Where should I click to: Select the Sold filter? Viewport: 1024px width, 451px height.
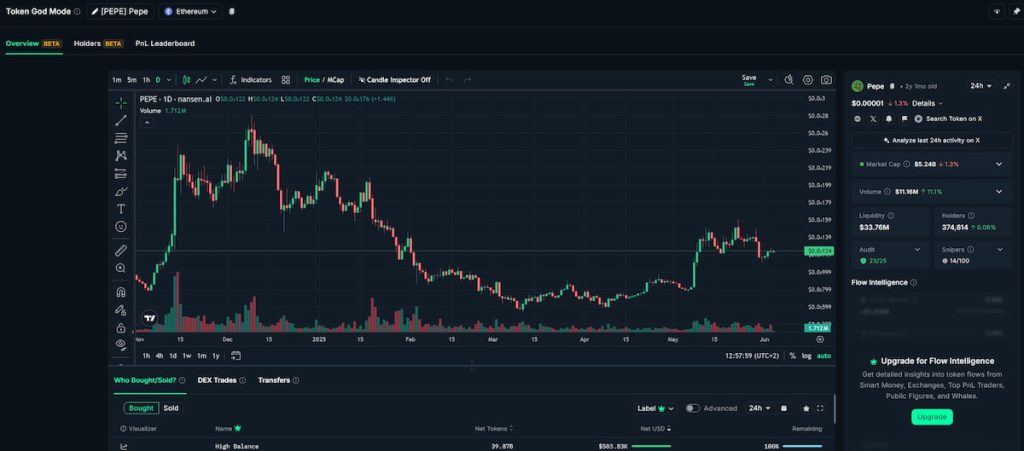click(x=171, y=409)
